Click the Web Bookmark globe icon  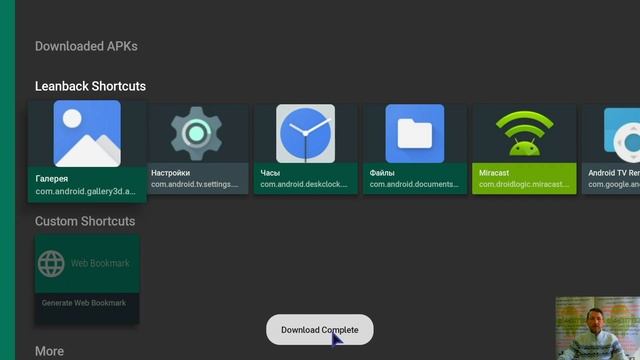coord(51,264)
